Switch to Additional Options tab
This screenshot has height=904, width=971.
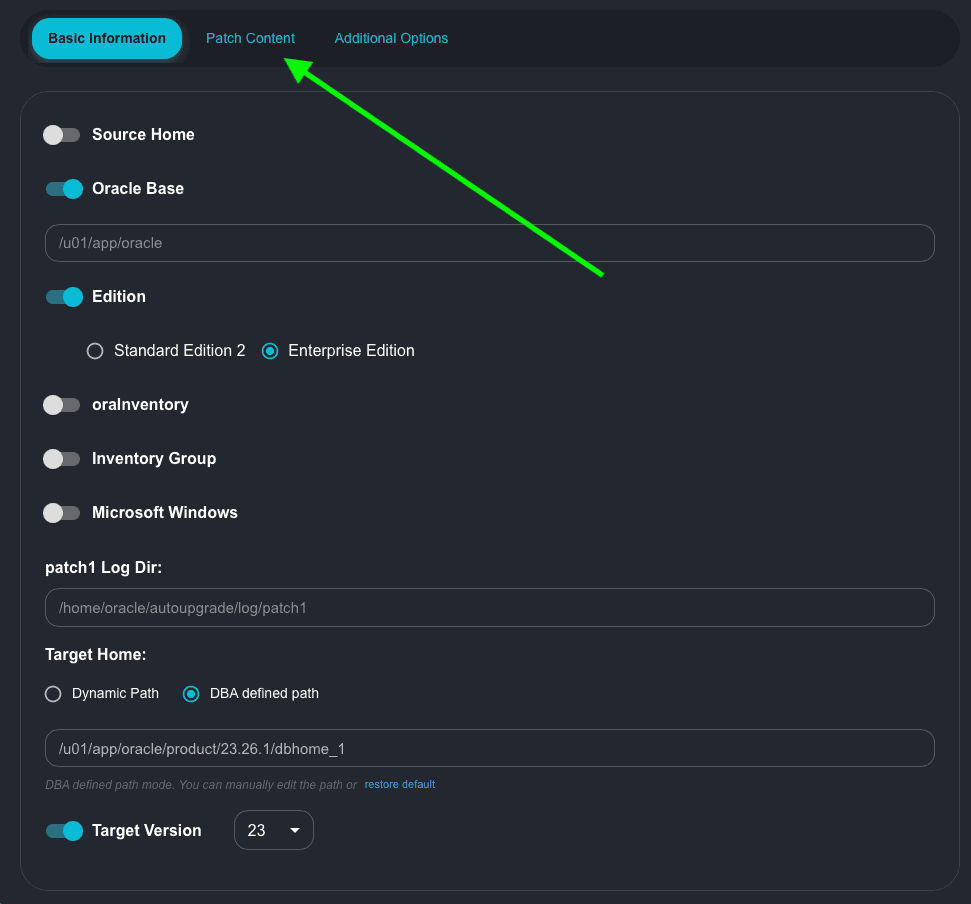tap(391, 39)
